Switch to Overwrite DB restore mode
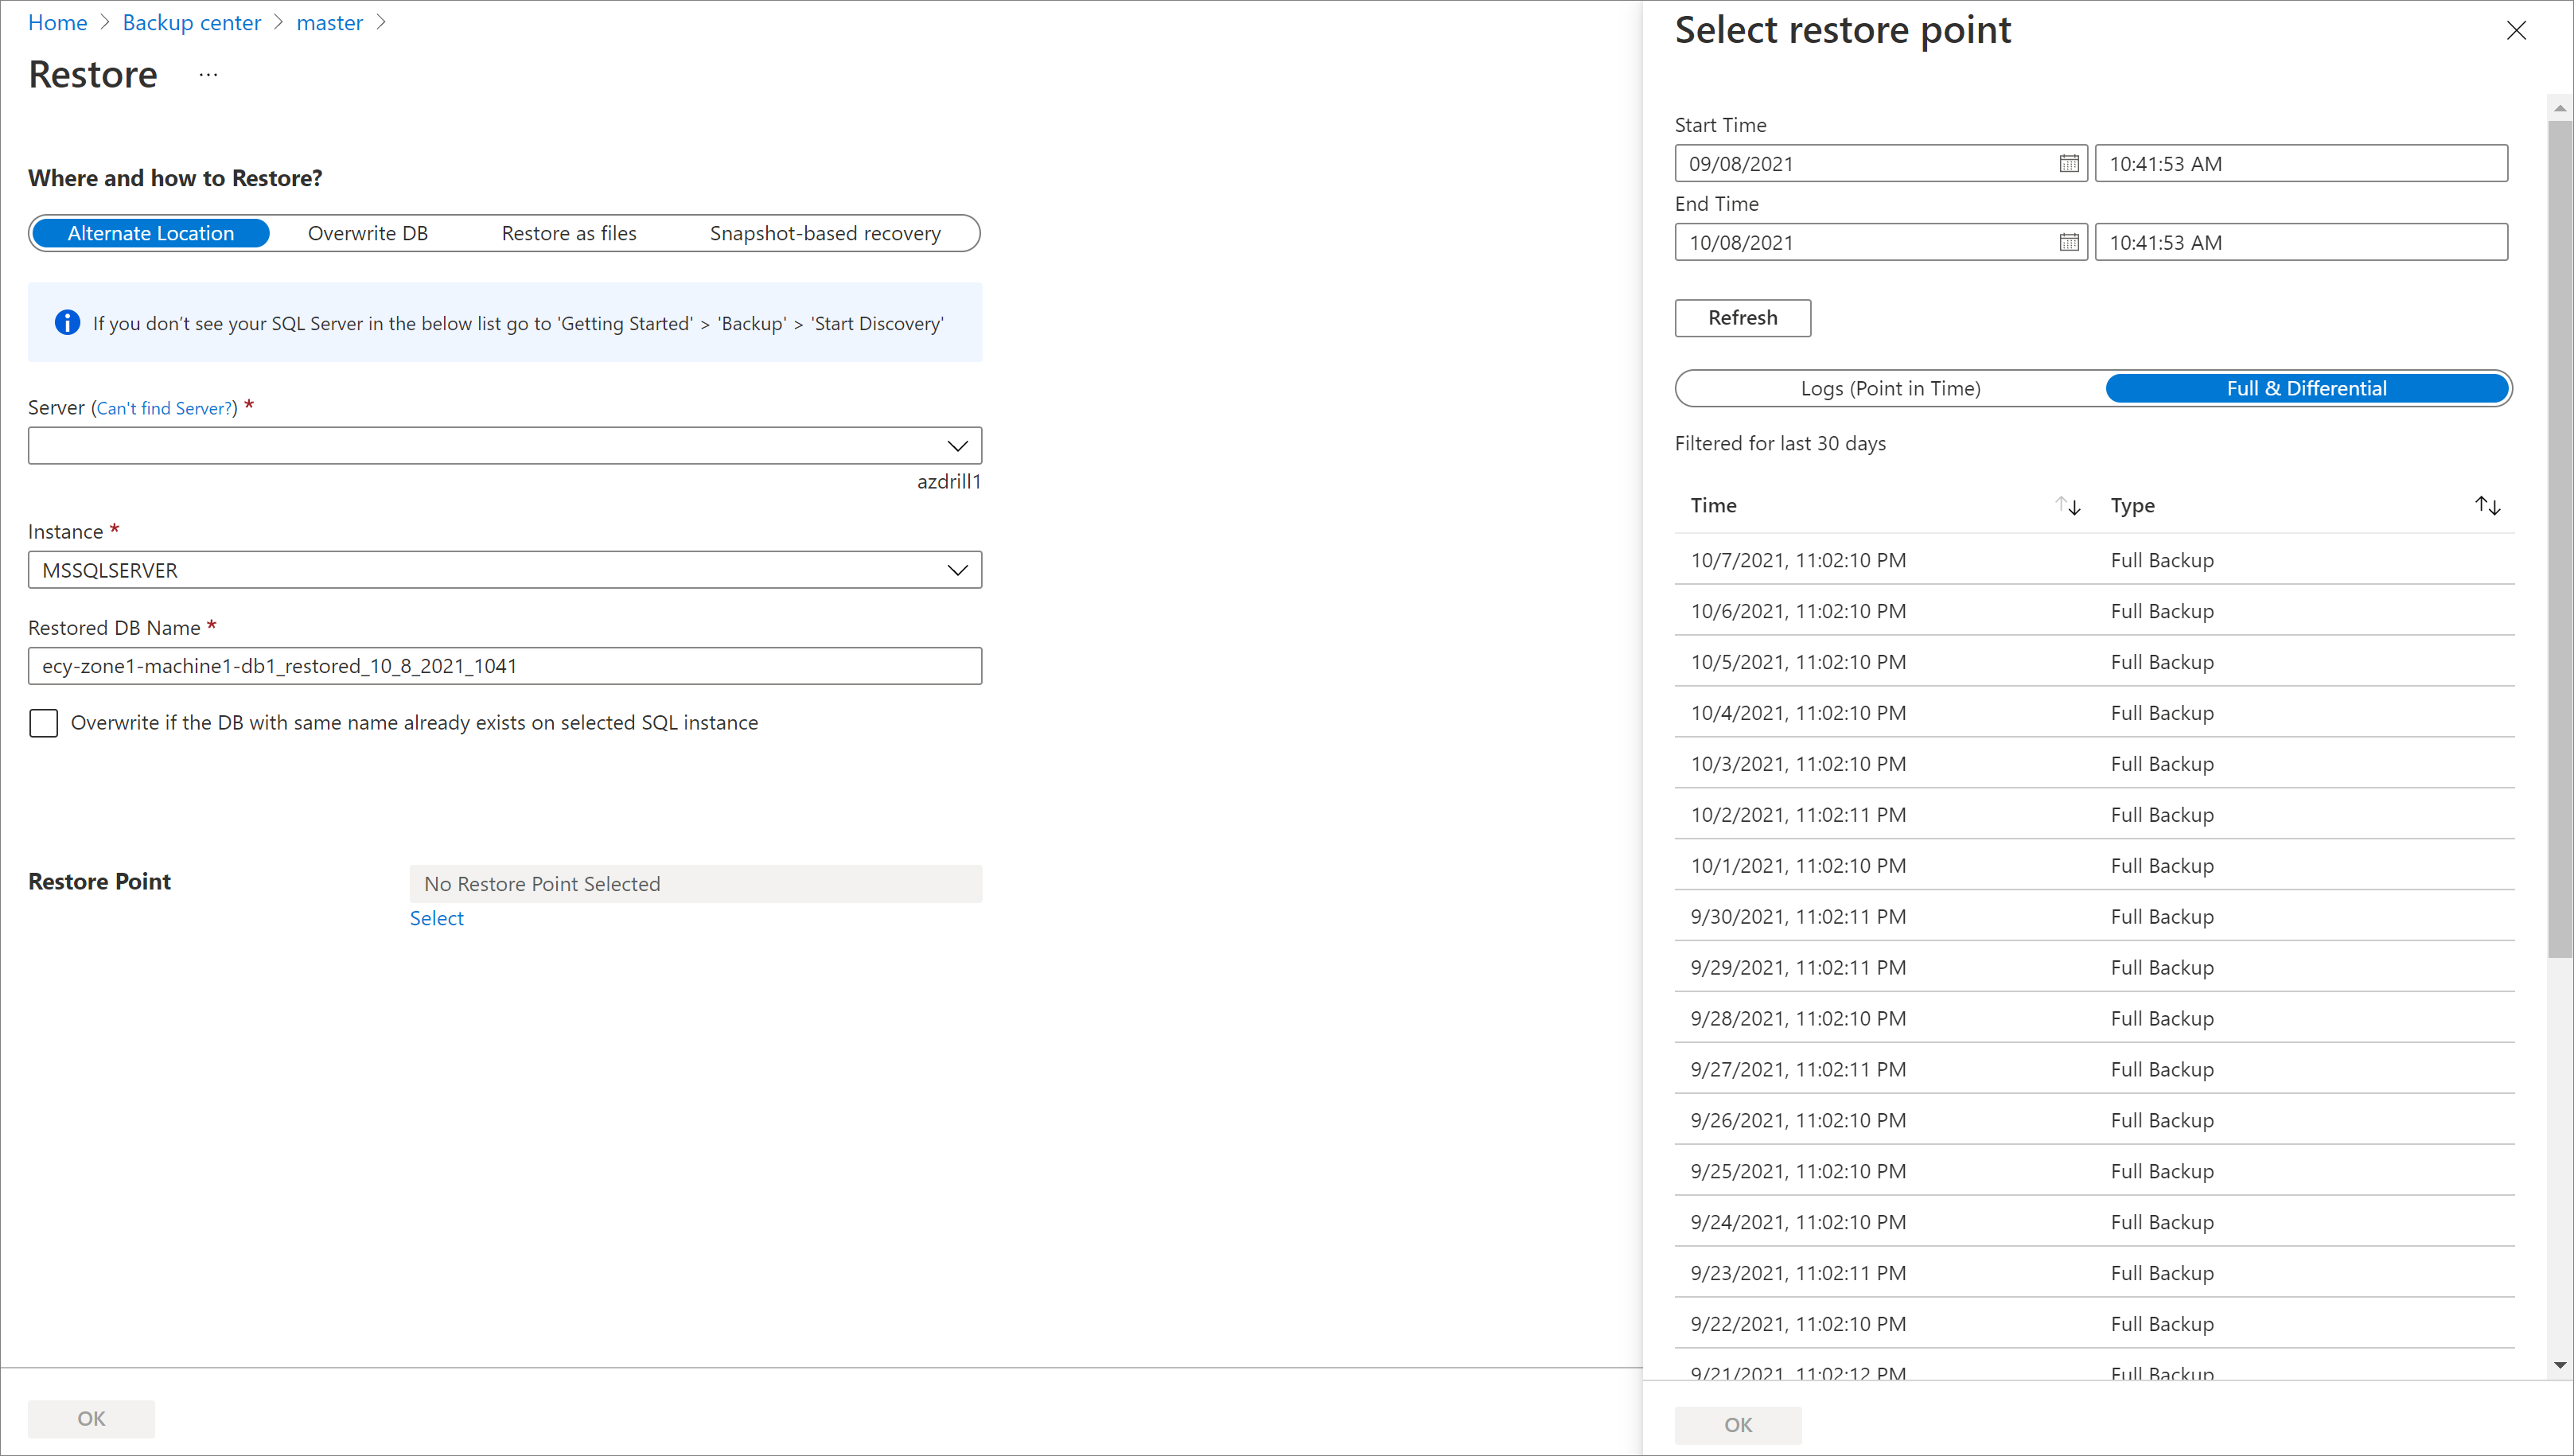 [x=366, y=232]
